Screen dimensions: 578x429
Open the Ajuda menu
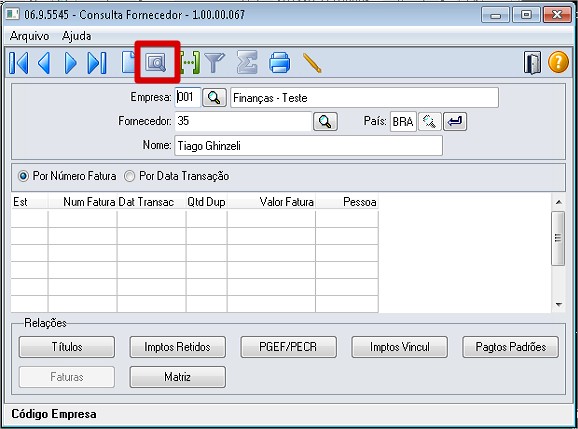coord(77,36)
